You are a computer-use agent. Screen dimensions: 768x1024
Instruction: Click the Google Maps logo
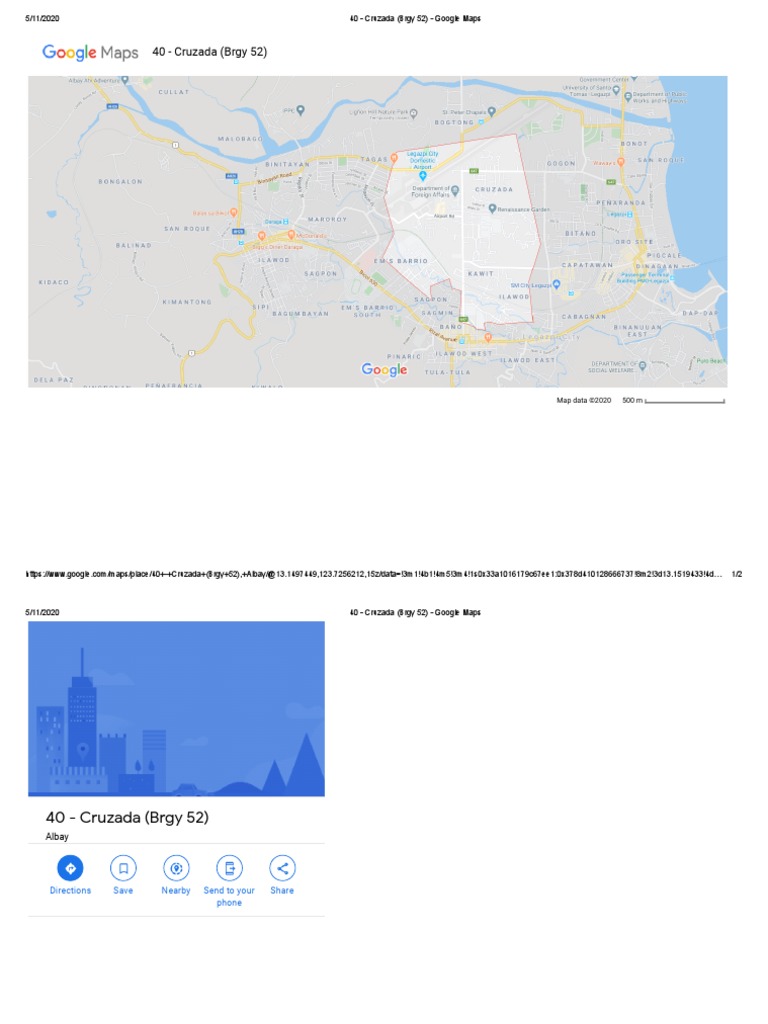click(90, 52)
